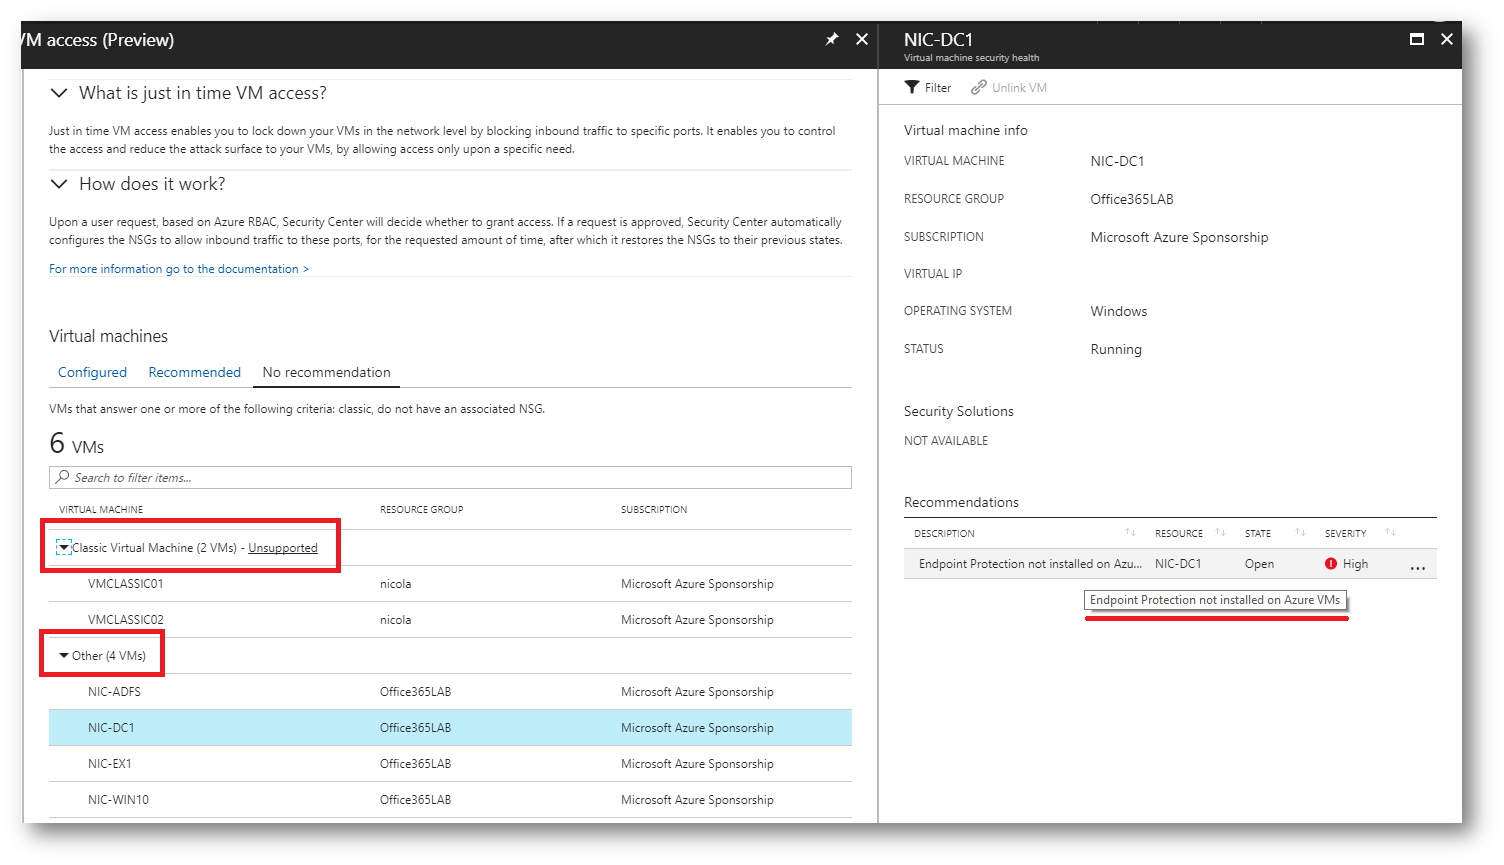
Task: Sort recommendations by DESCRIPTION arrows
Action: (x=1130, y=532)
